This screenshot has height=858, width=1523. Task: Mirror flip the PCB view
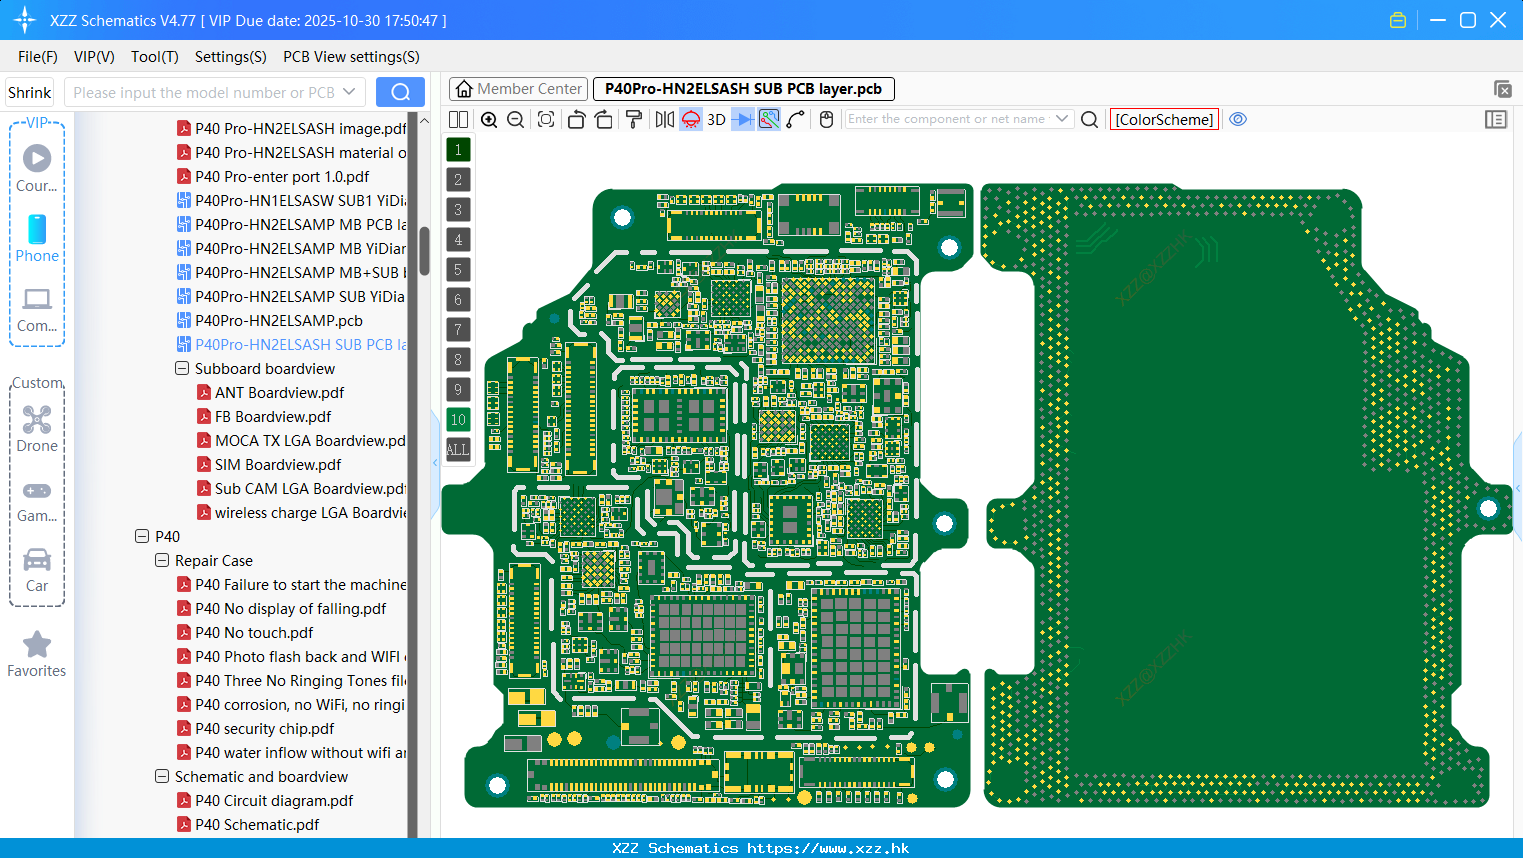(665, 119)
